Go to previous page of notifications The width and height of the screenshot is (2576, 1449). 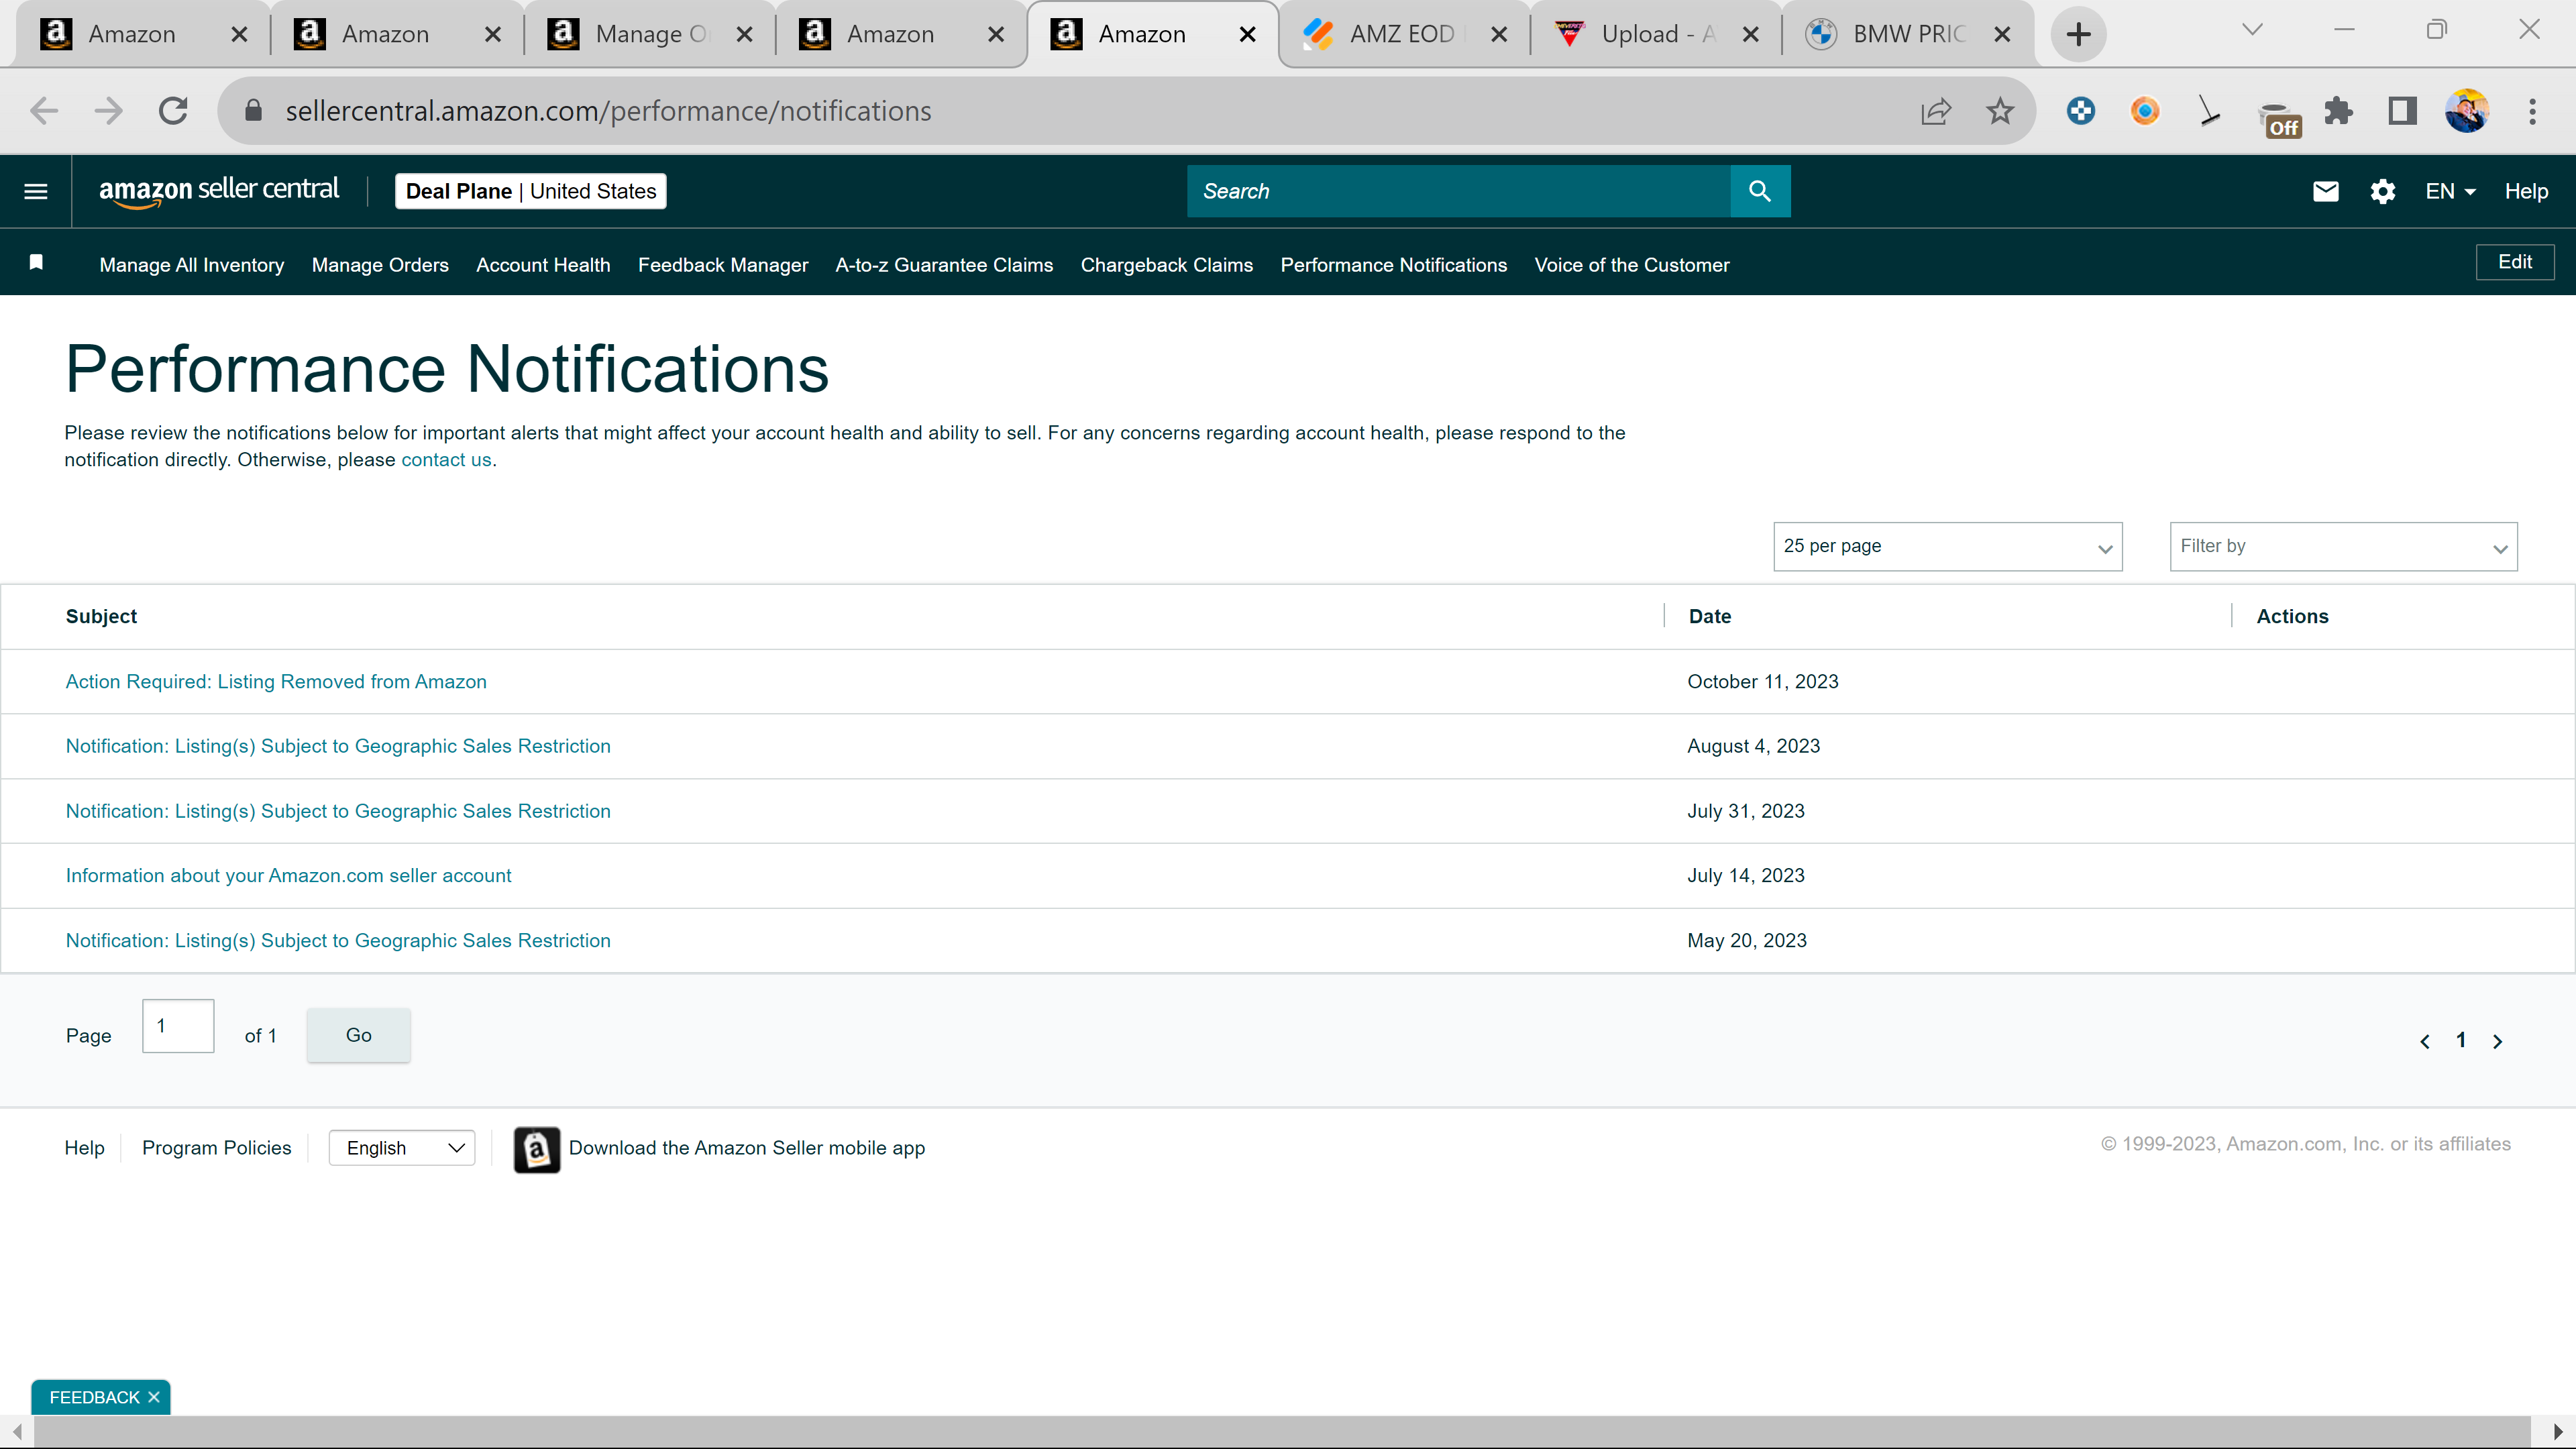(2425, 1041)
